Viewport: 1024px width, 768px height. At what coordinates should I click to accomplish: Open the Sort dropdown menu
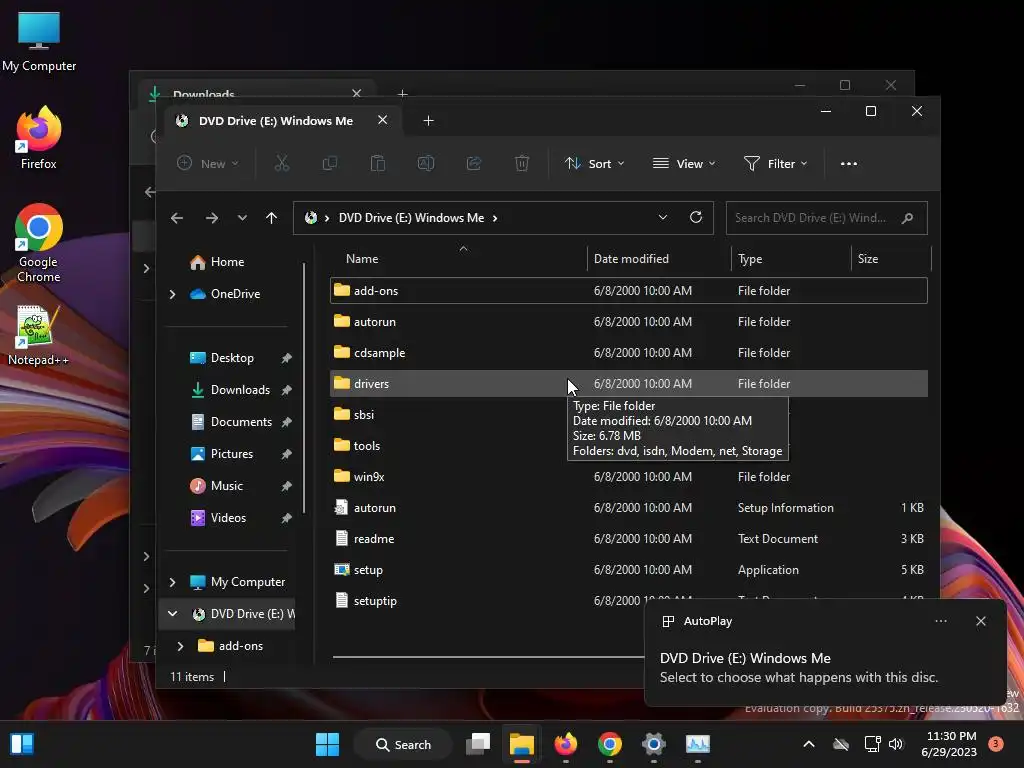point(594,163)
